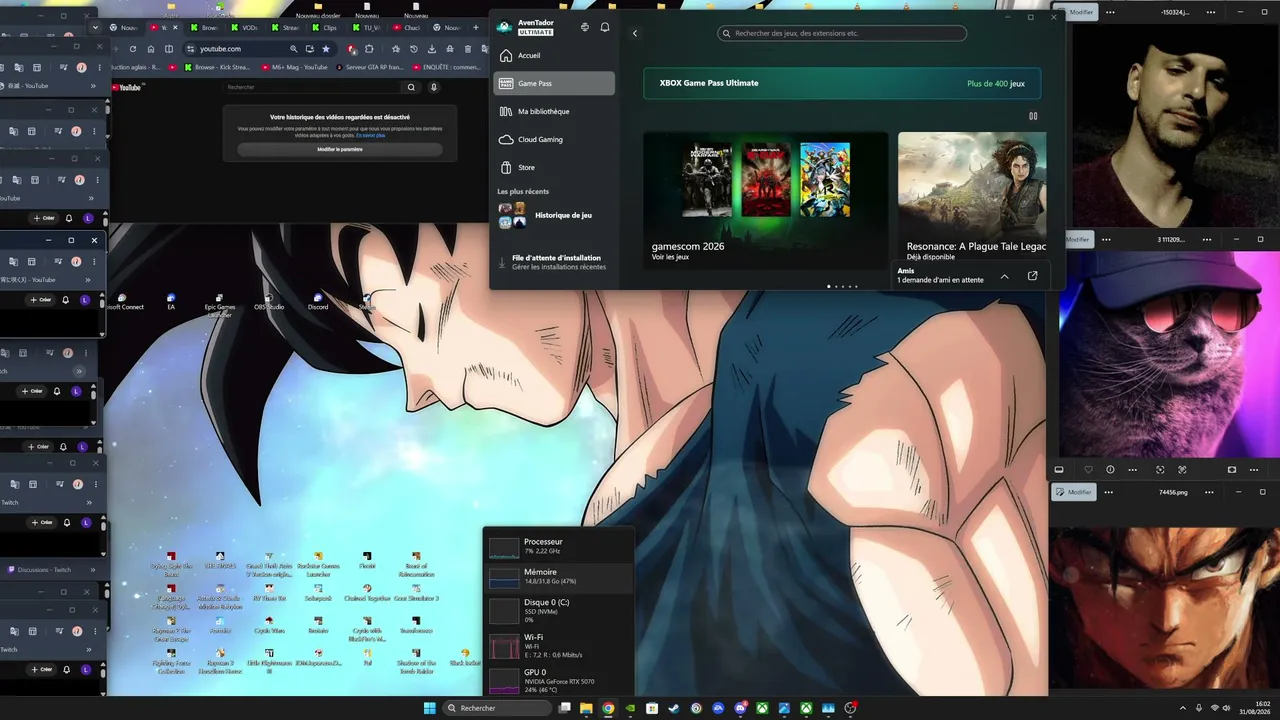Click the YouTube Rechercher search box
Screen dimensions: 1280x720
point(312,87)
